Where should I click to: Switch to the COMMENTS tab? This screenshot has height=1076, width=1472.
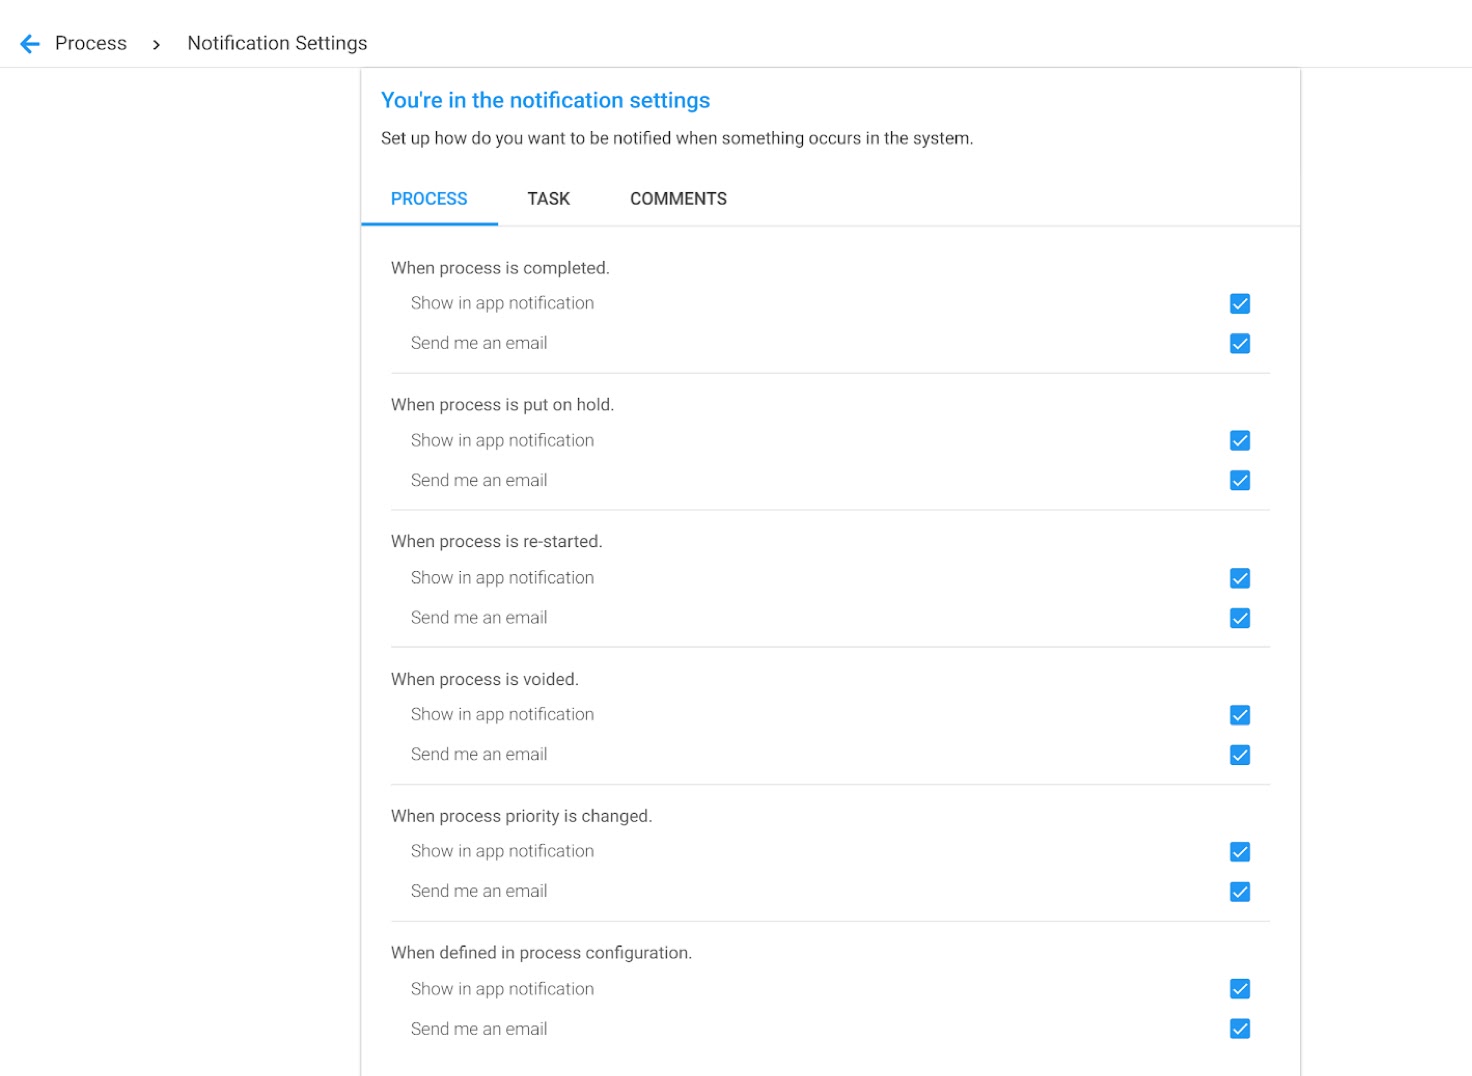click(x=678, y=198)
